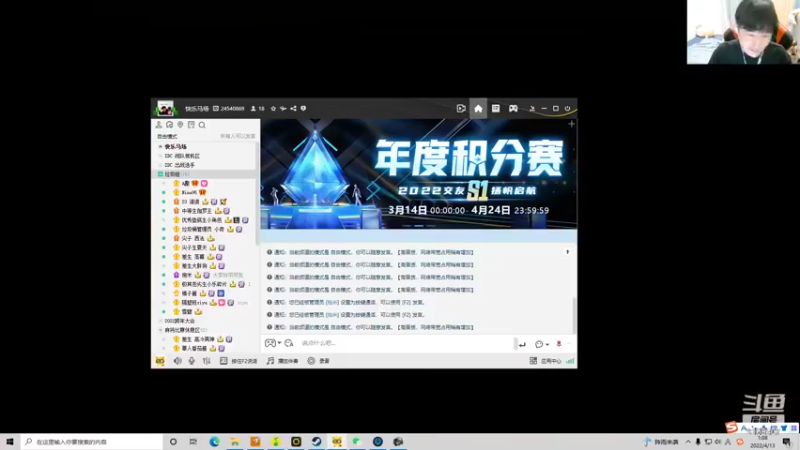Screen dimensions: 800x450
Task: Favorite this channel with the star icon
Action: (273, 109)
